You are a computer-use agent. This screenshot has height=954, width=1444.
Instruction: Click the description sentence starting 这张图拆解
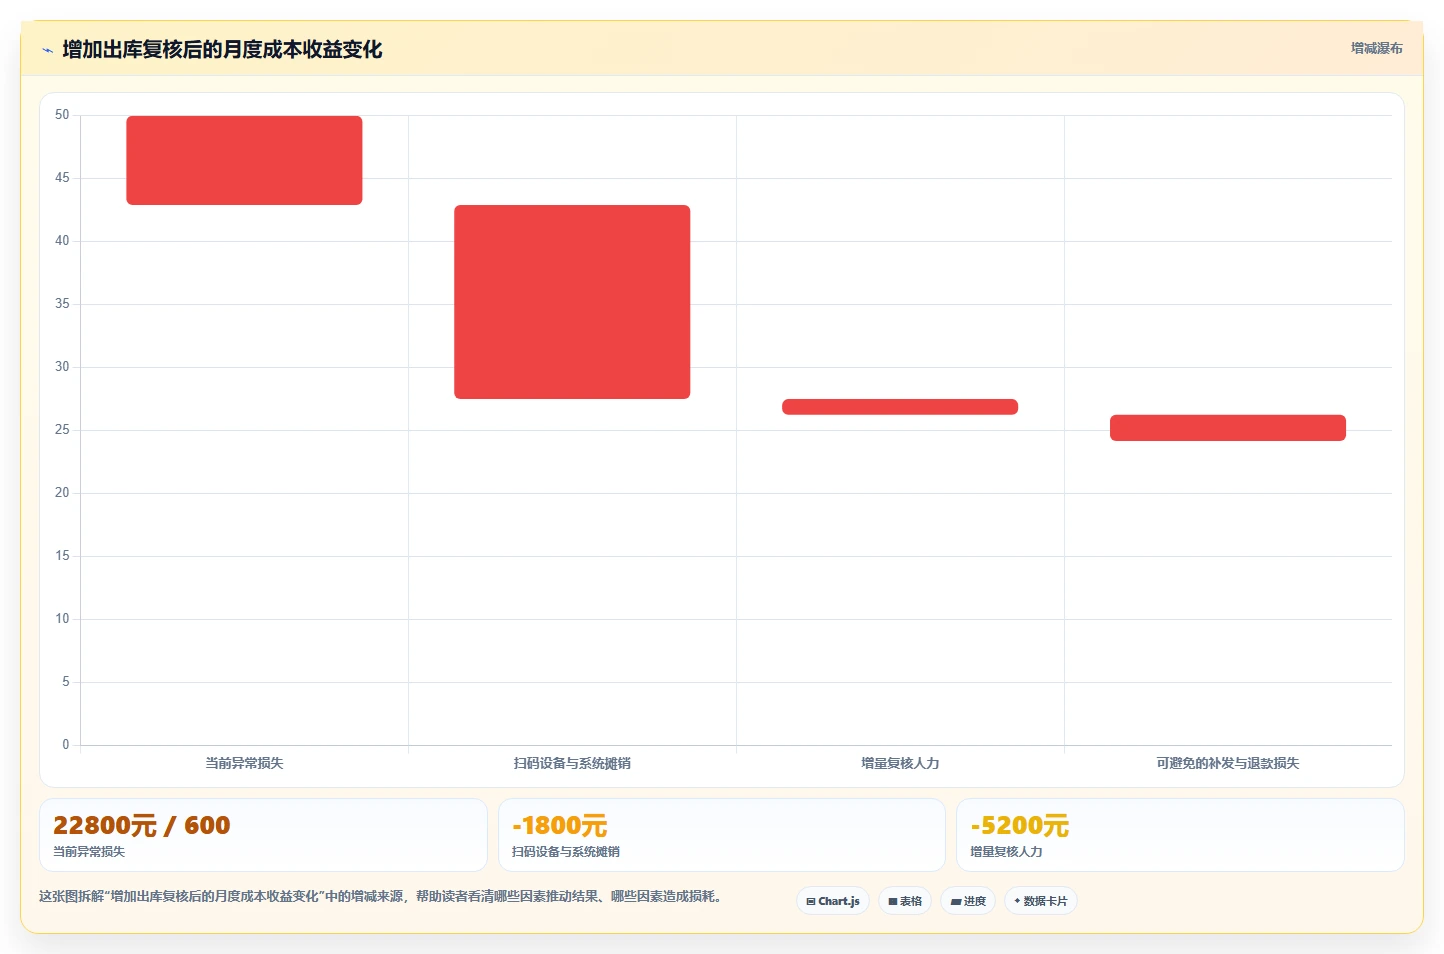point(380,896)
